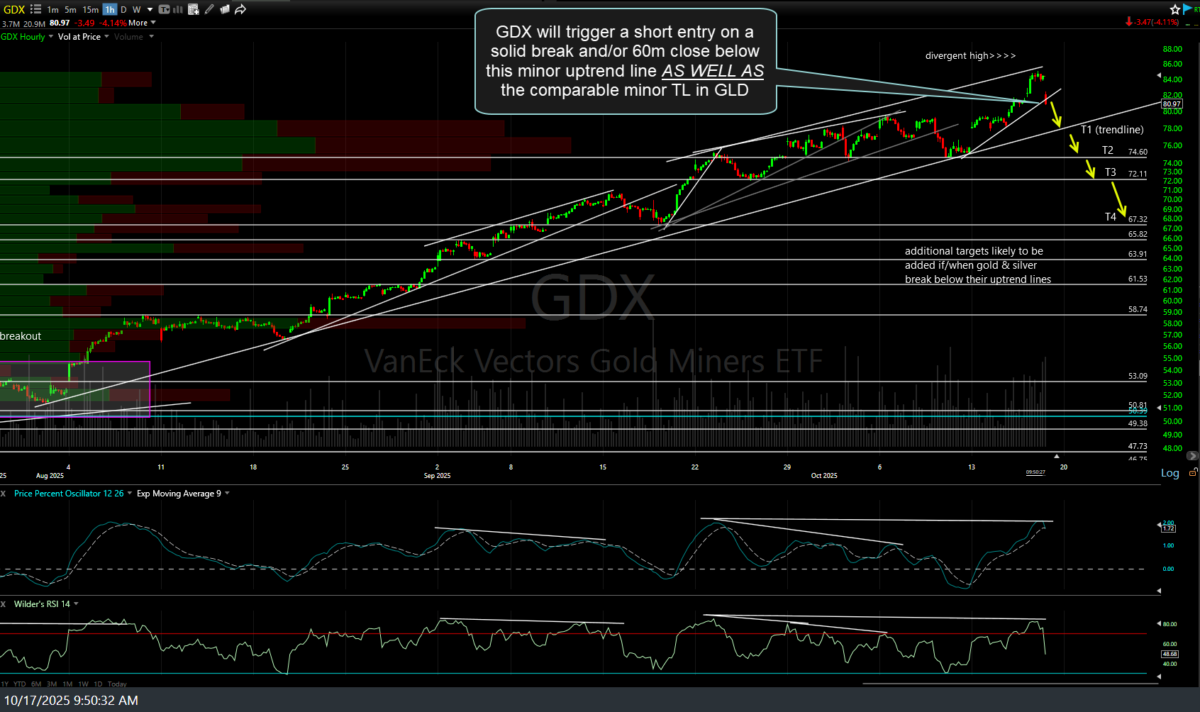Open the symbol list icon next to GDX
The height and width of the screenshot is (712, 1200).
35,10
